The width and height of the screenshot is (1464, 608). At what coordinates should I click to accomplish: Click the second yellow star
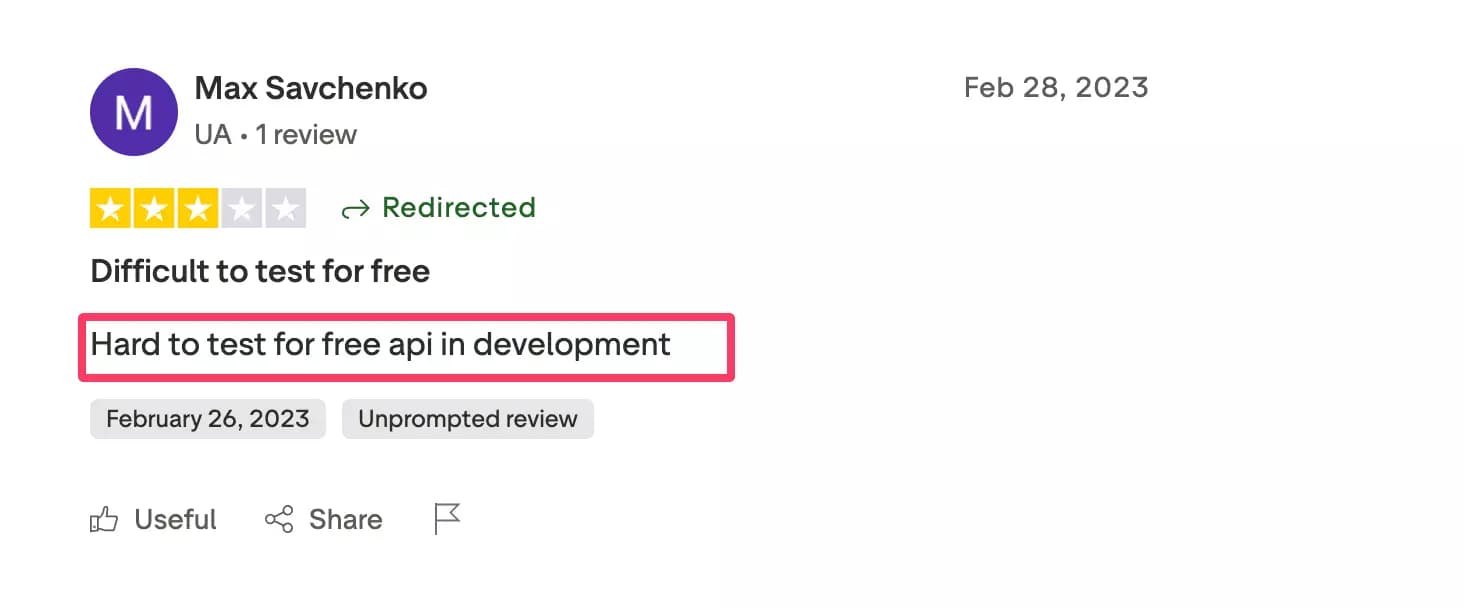[x=154, y=207]
